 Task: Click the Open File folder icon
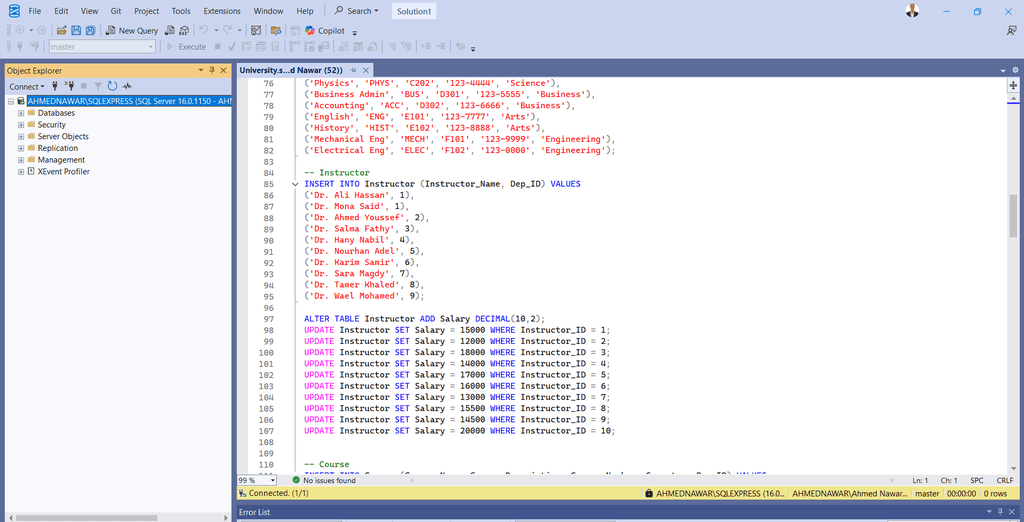pyautogui.click(x=60, y=31)
